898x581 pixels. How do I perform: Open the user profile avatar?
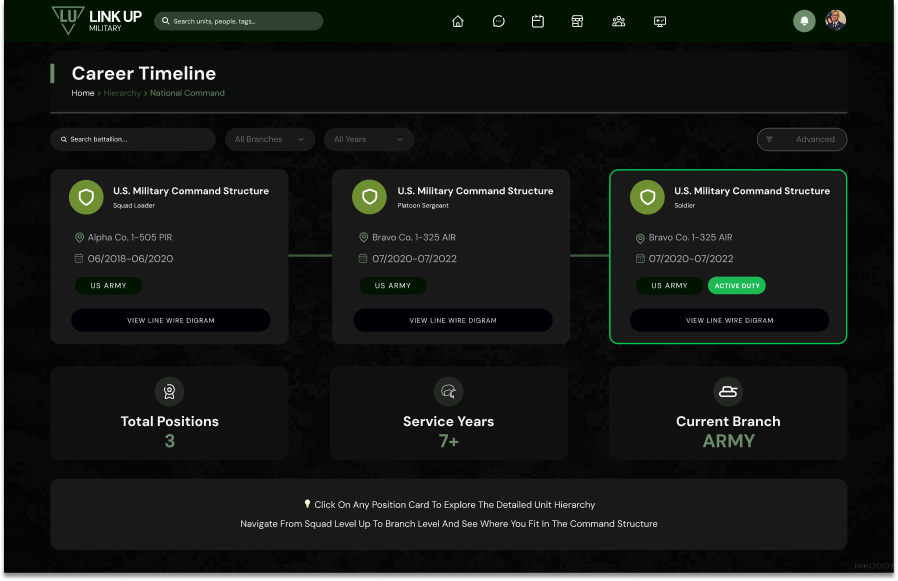point(835,21)
